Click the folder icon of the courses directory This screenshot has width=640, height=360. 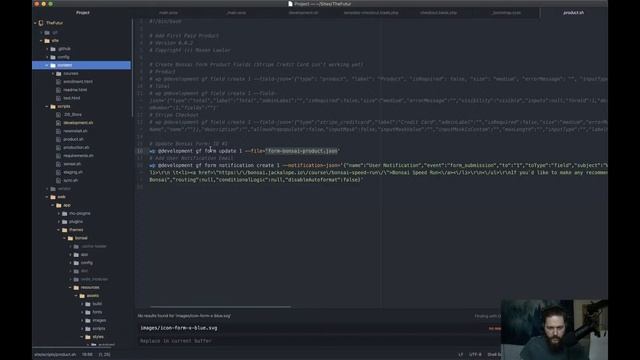click(x=59, y=73)
